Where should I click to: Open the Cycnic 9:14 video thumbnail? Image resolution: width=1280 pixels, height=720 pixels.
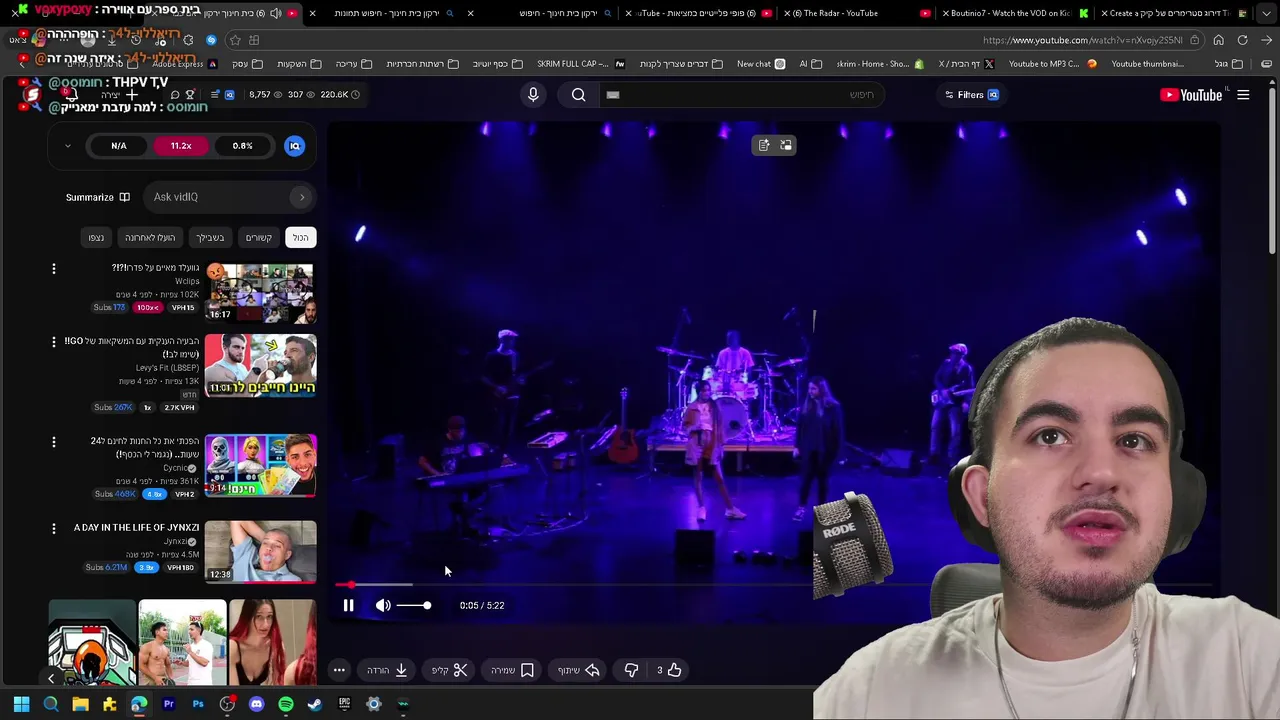(x=260, y=465)
